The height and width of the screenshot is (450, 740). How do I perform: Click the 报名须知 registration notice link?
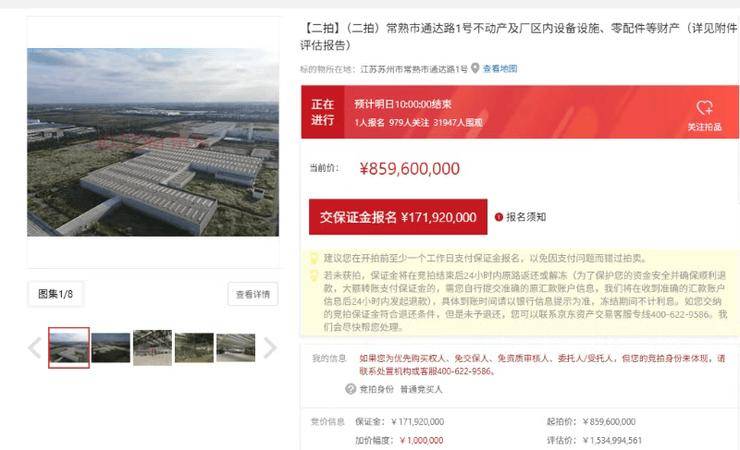tap(526, 217)
